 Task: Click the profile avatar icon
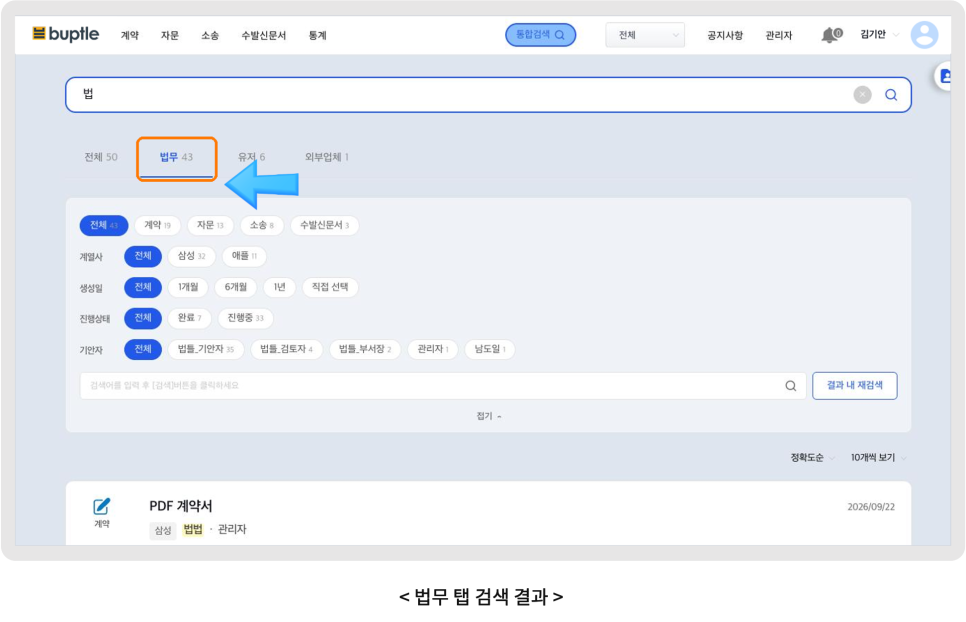[x=924, y=34]
